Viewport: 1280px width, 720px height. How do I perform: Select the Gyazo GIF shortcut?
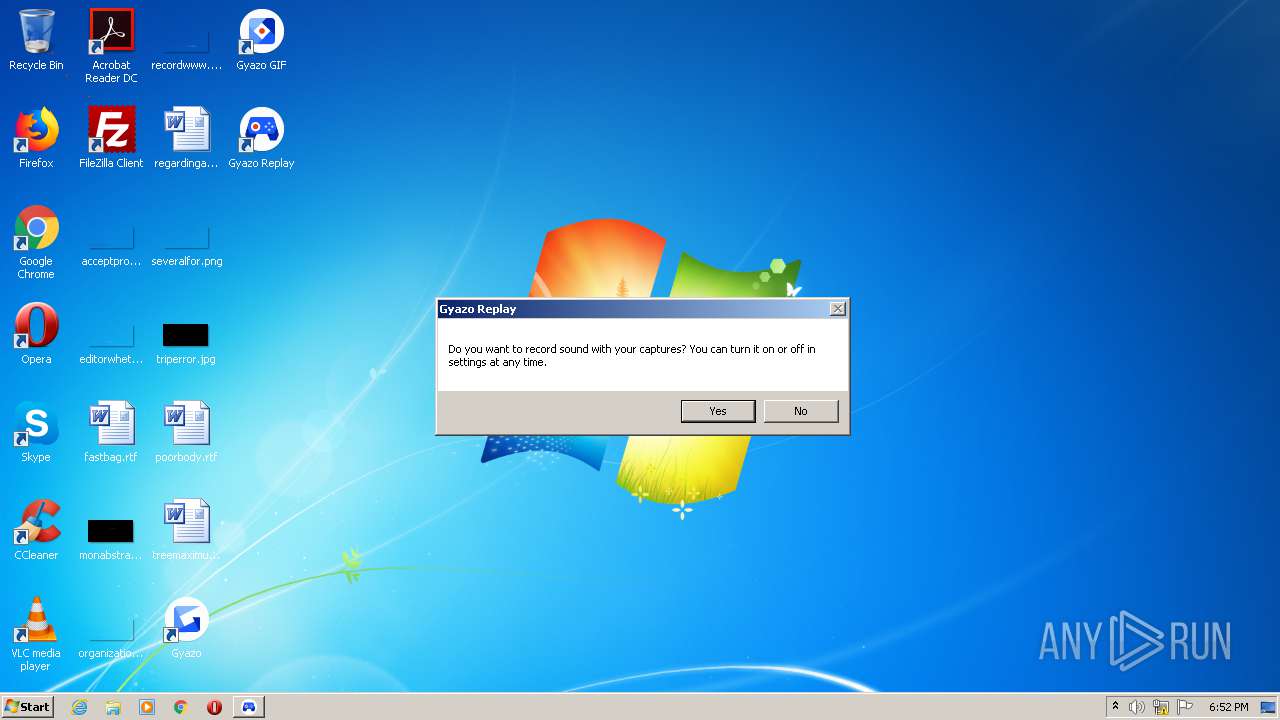click(x=261, y=40)
